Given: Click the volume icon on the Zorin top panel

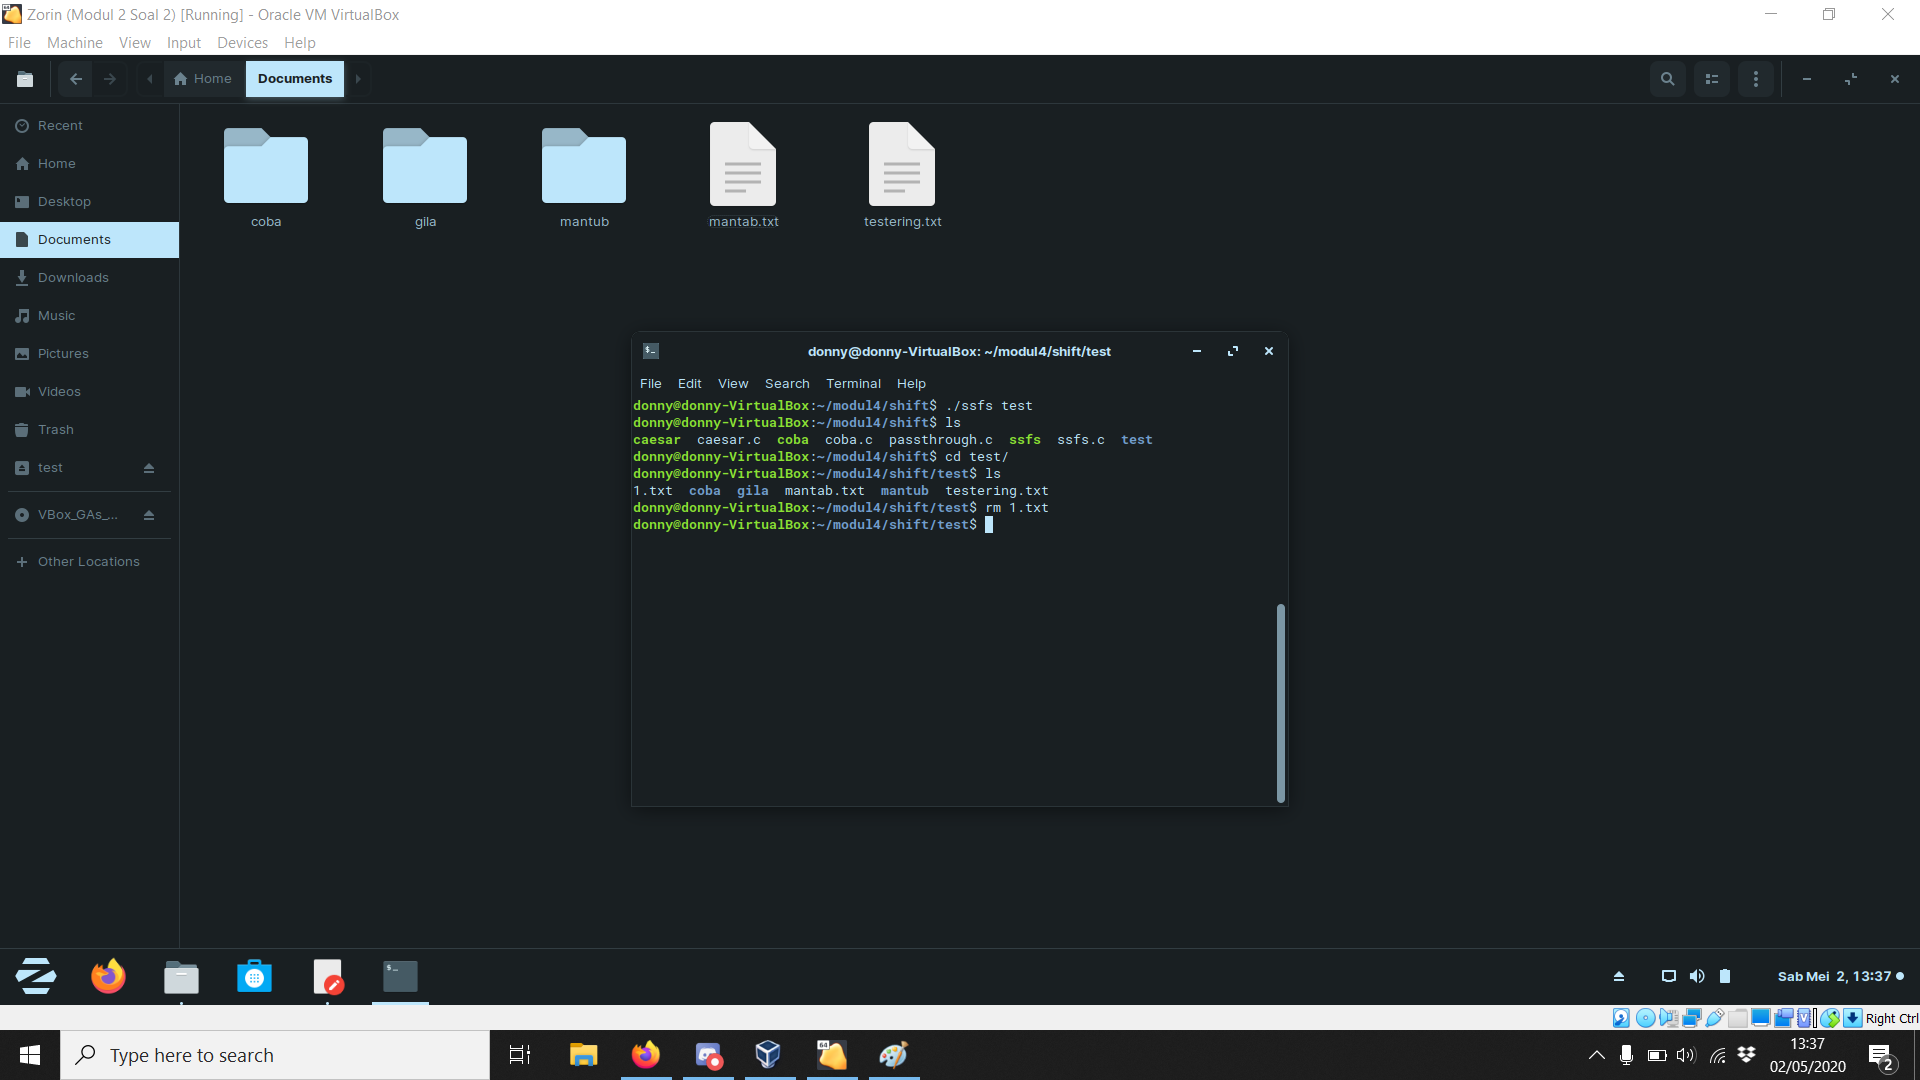Looking at the screenshot, I should pos(1697,976).
